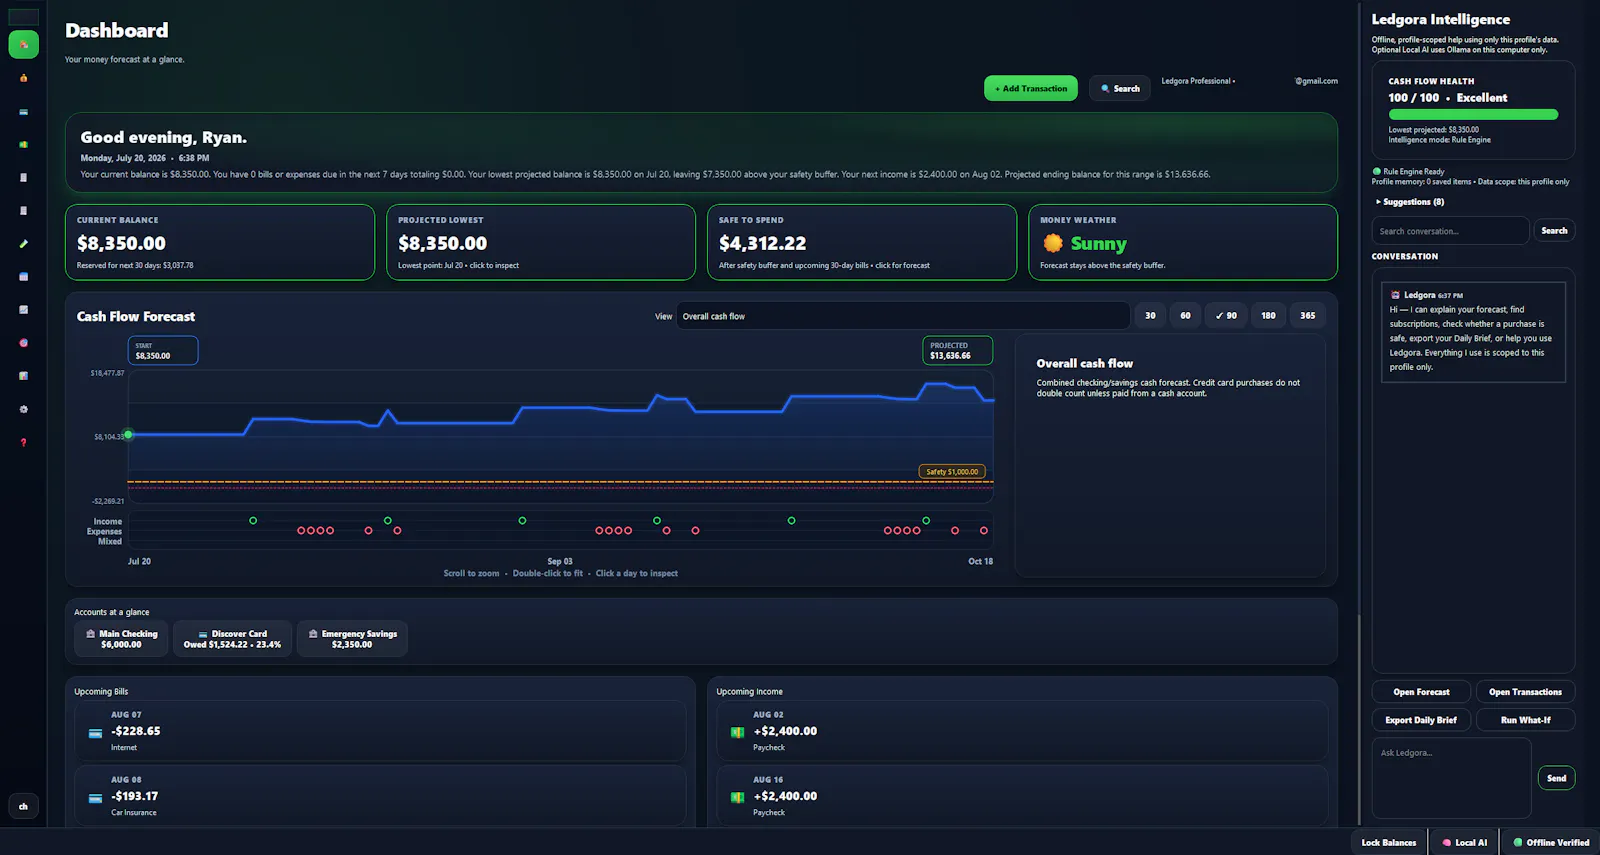The height and width of the screenshot is (855, 1600).
Task: Select the 60-day forecast range
Action: coord(1185,316)
